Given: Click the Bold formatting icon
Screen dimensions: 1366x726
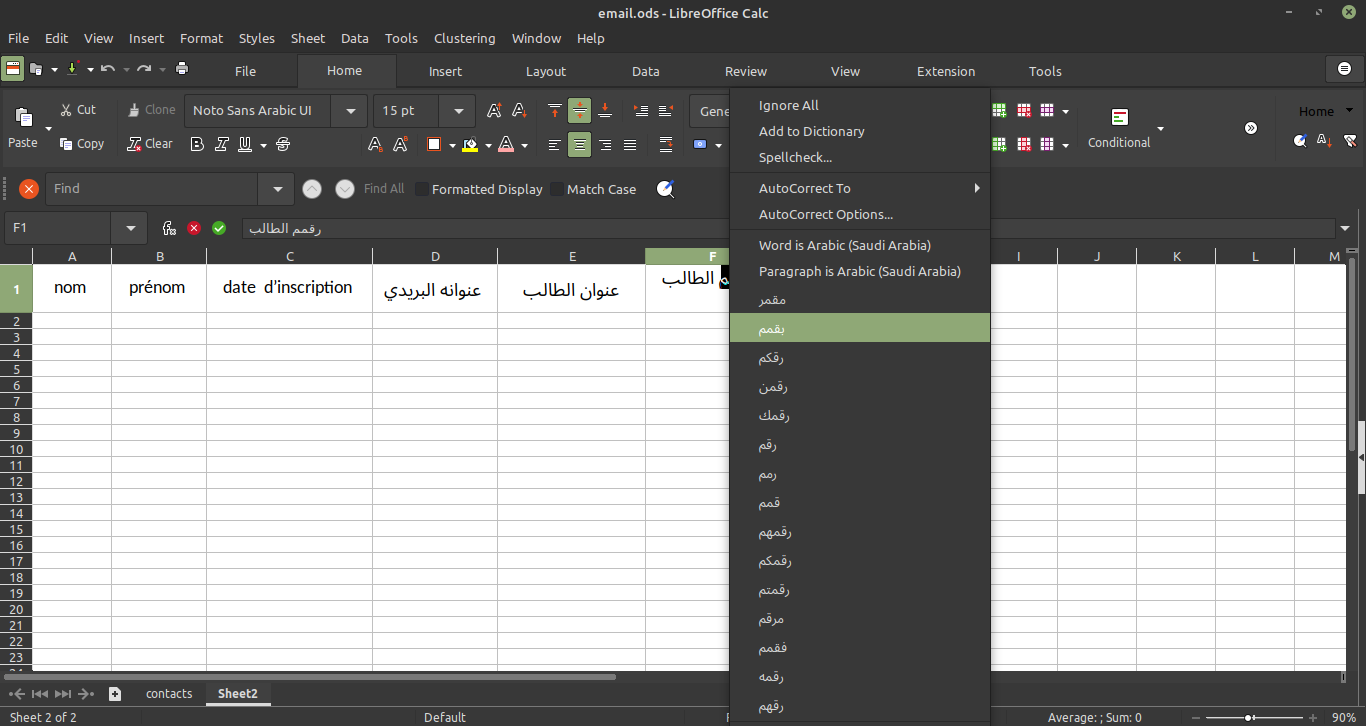Looking at the screenshot, I should (197, 145).
